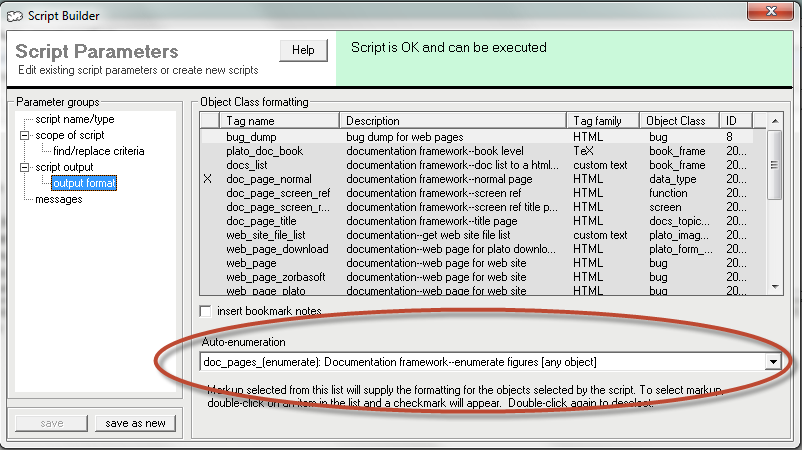
Task: Collapse the scope of script node
Action: 25,135
